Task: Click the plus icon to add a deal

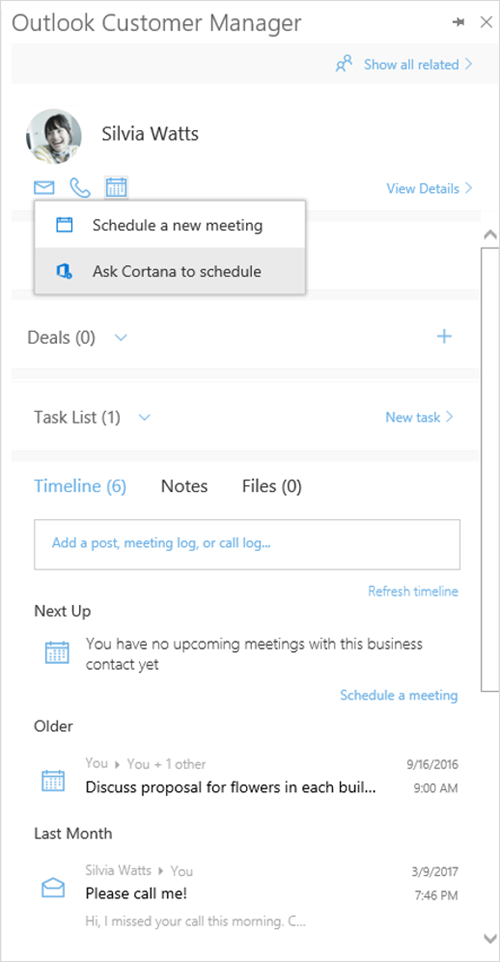Action: (x=444, y=336)
